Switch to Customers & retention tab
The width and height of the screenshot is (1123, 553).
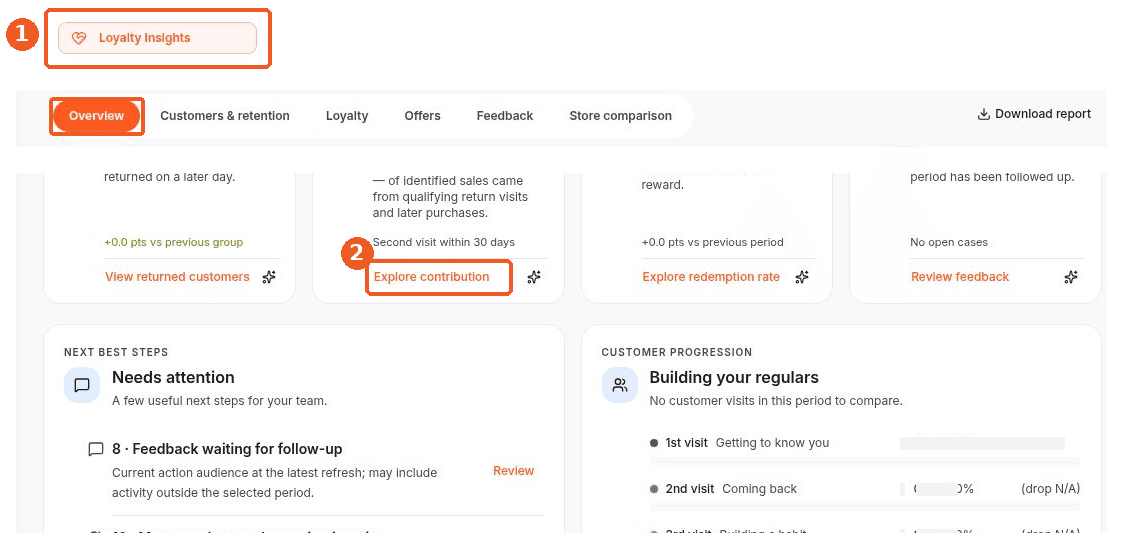(x=225, y=115)
